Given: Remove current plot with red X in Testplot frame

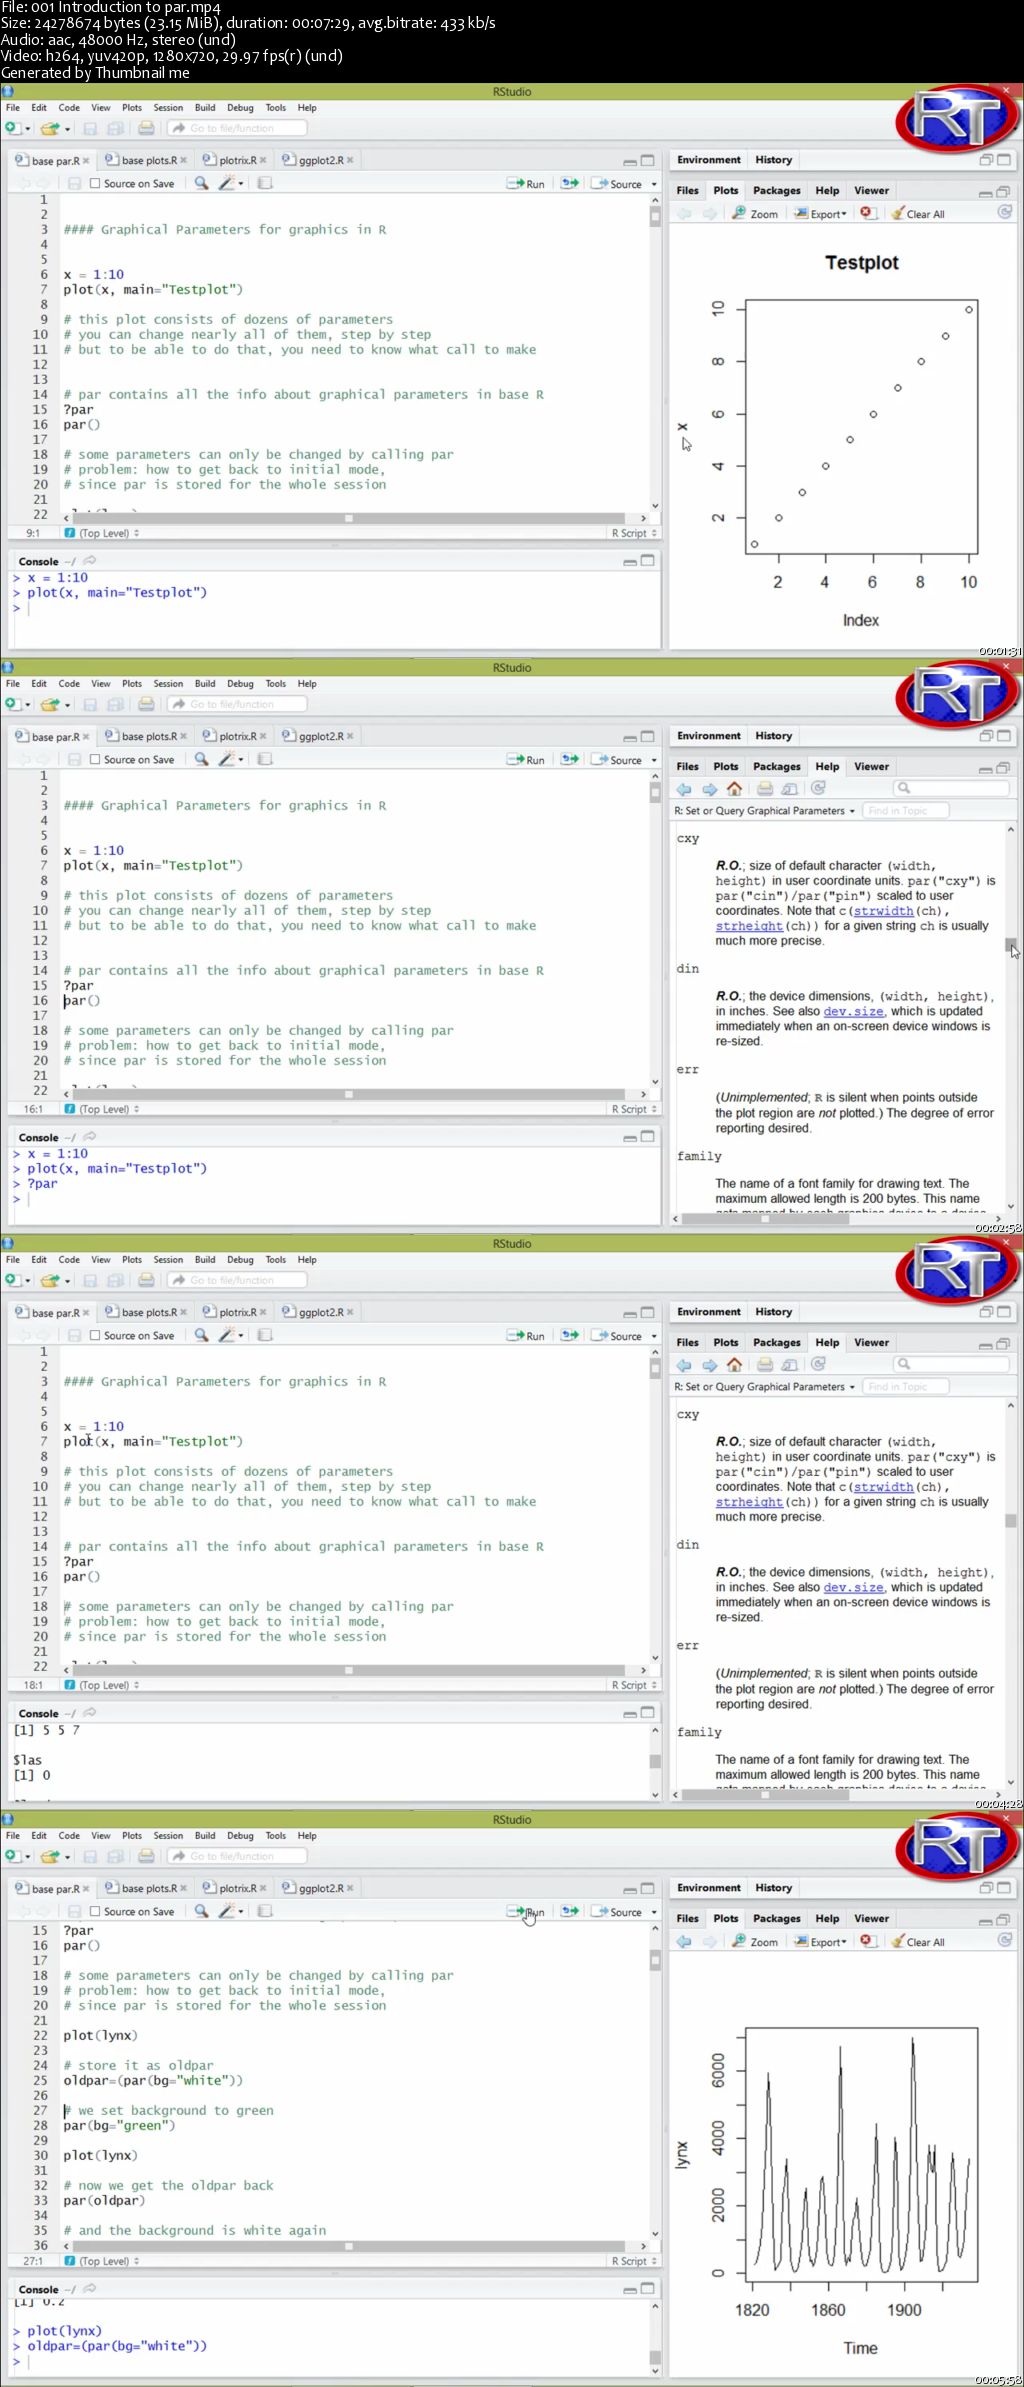Looking at the screenshot, I should pyautogui.click(x=868, y=213).
